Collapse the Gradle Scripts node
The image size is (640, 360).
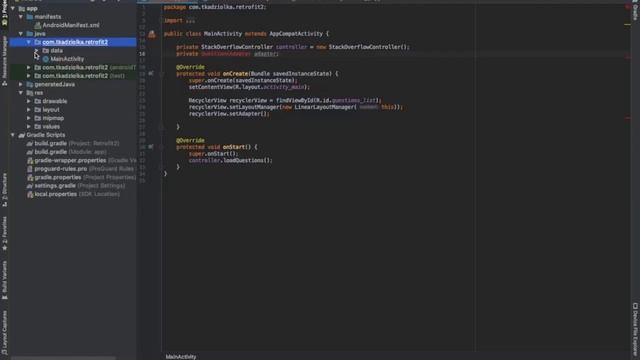pos(13,135)
